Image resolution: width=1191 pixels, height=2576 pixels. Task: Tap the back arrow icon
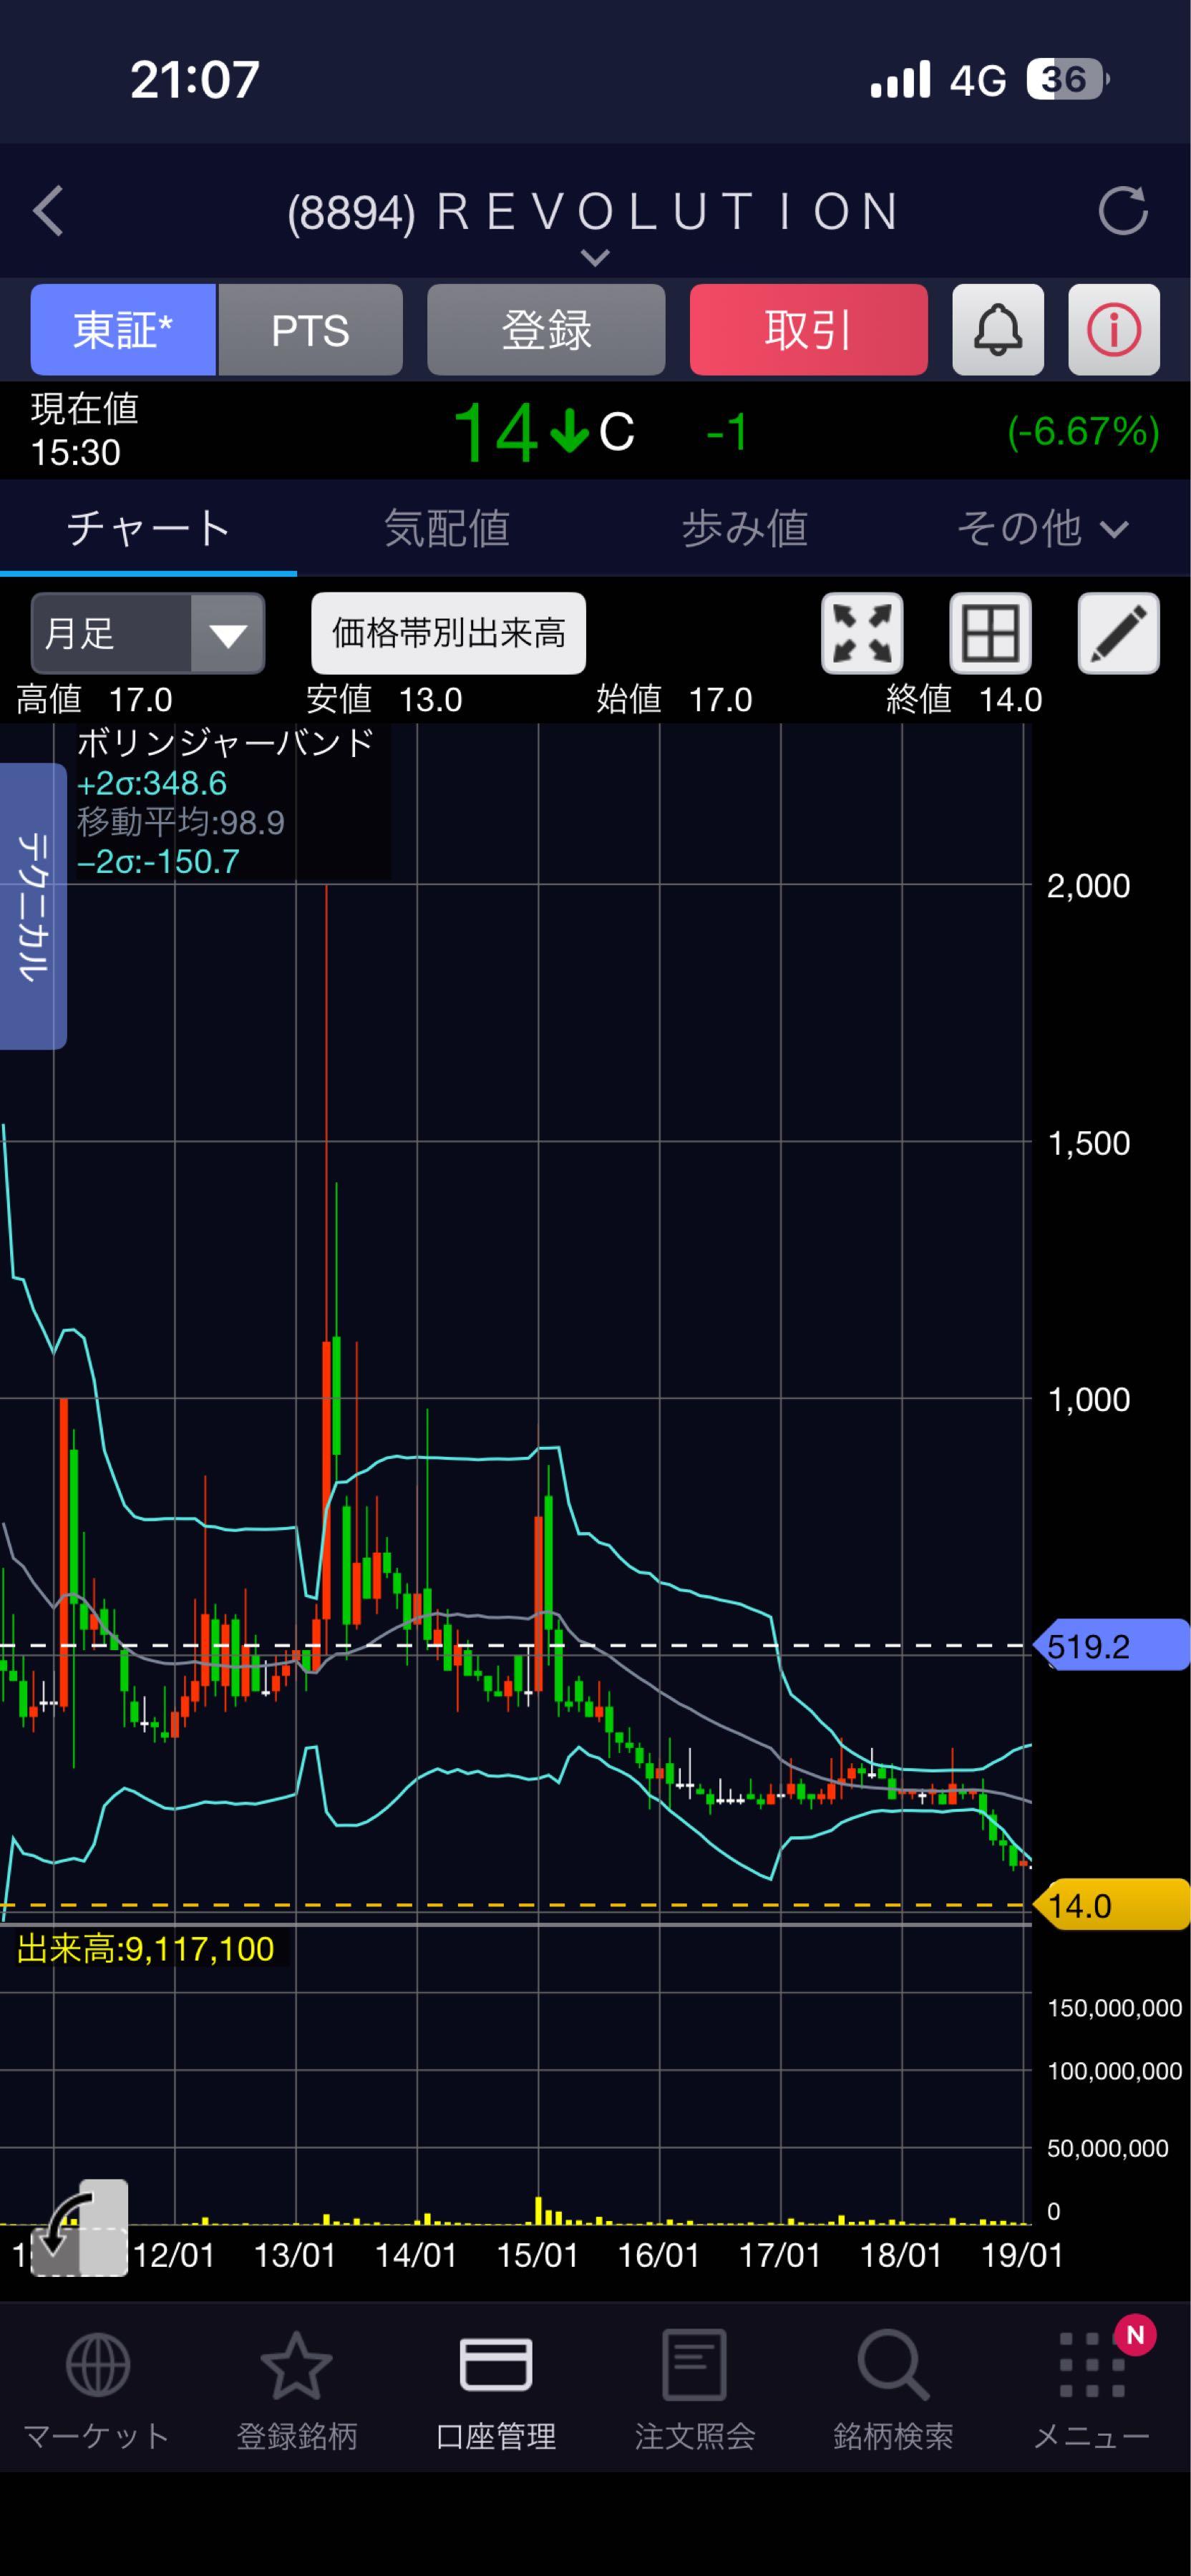tap(48, 211)
